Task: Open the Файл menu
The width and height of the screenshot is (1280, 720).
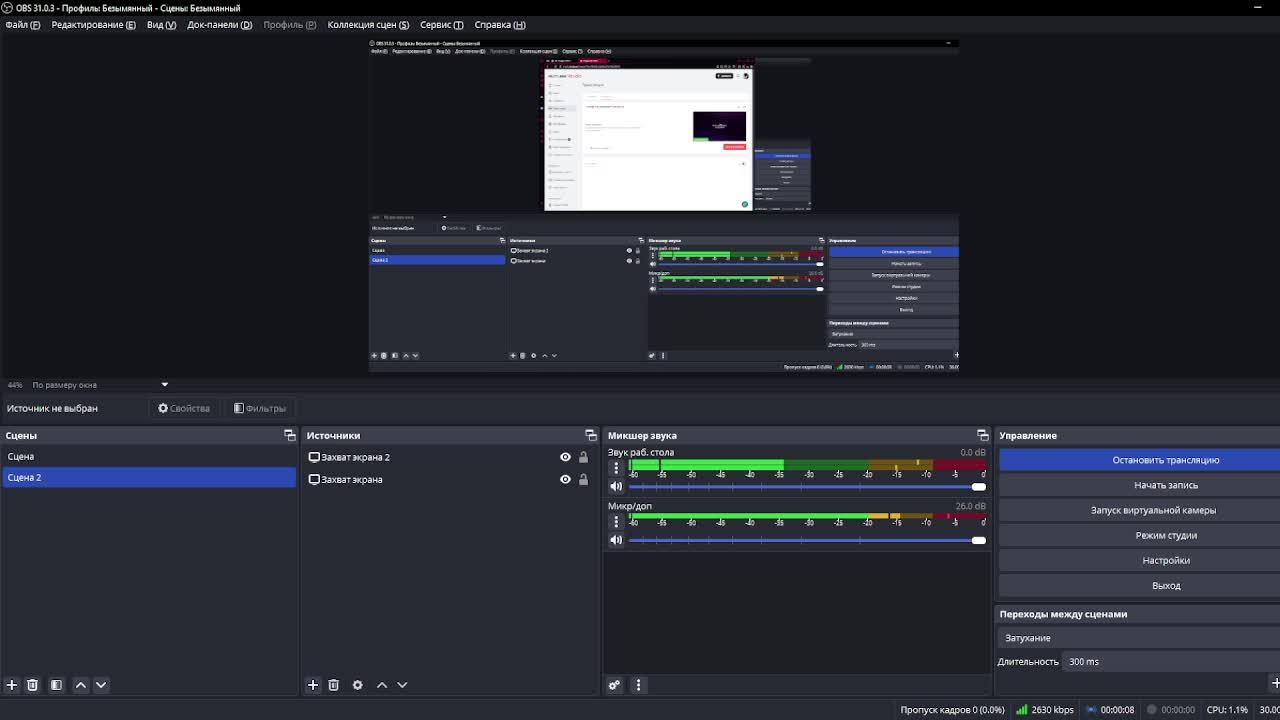Action: click(22, 24)
